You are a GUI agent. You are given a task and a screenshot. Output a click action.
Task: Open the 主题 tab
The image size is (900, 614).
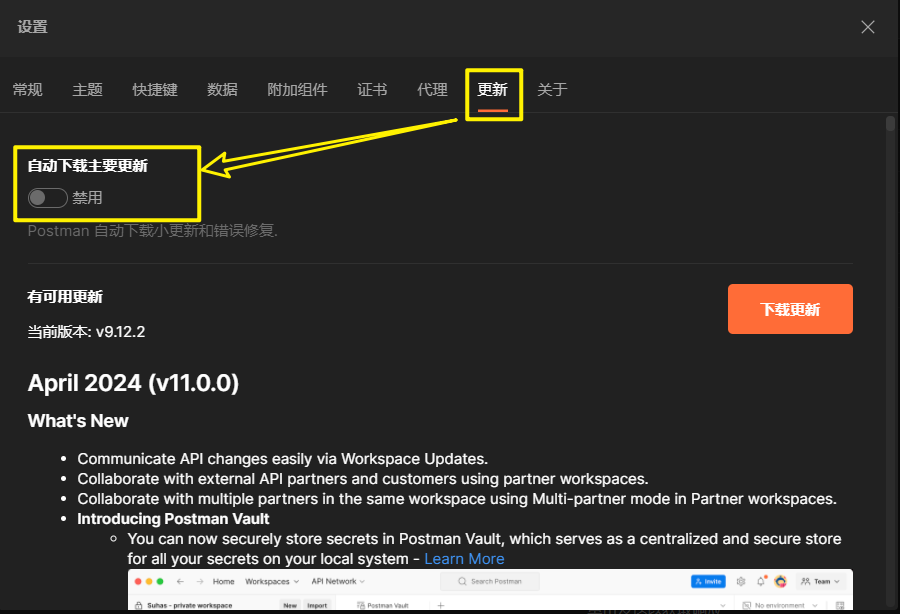point(88,90)
